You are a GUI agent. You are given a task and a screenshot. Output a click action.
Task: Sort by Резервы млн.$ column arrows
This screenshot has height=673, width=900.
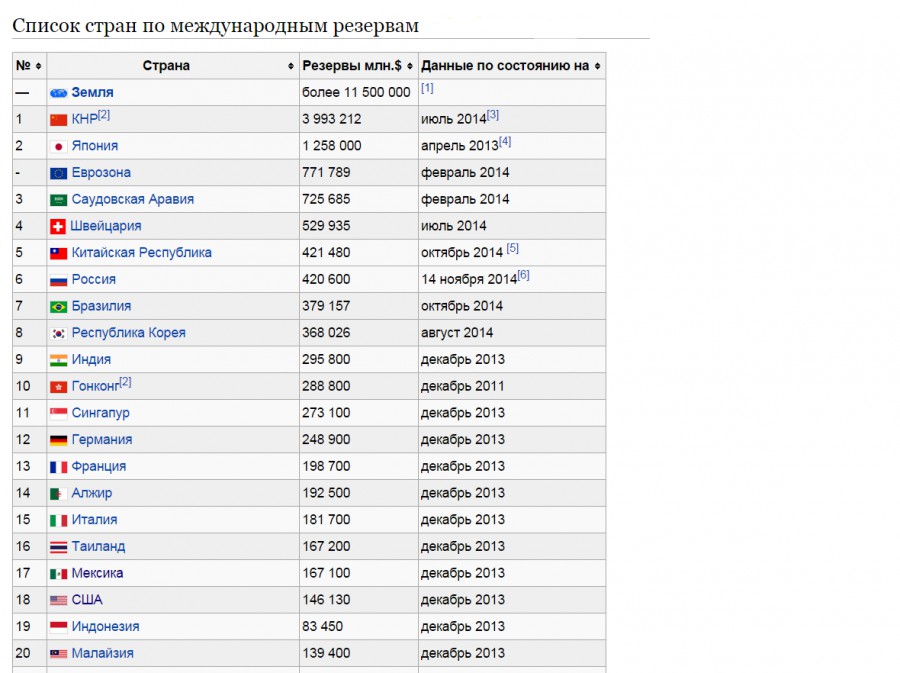coord(410,66)
